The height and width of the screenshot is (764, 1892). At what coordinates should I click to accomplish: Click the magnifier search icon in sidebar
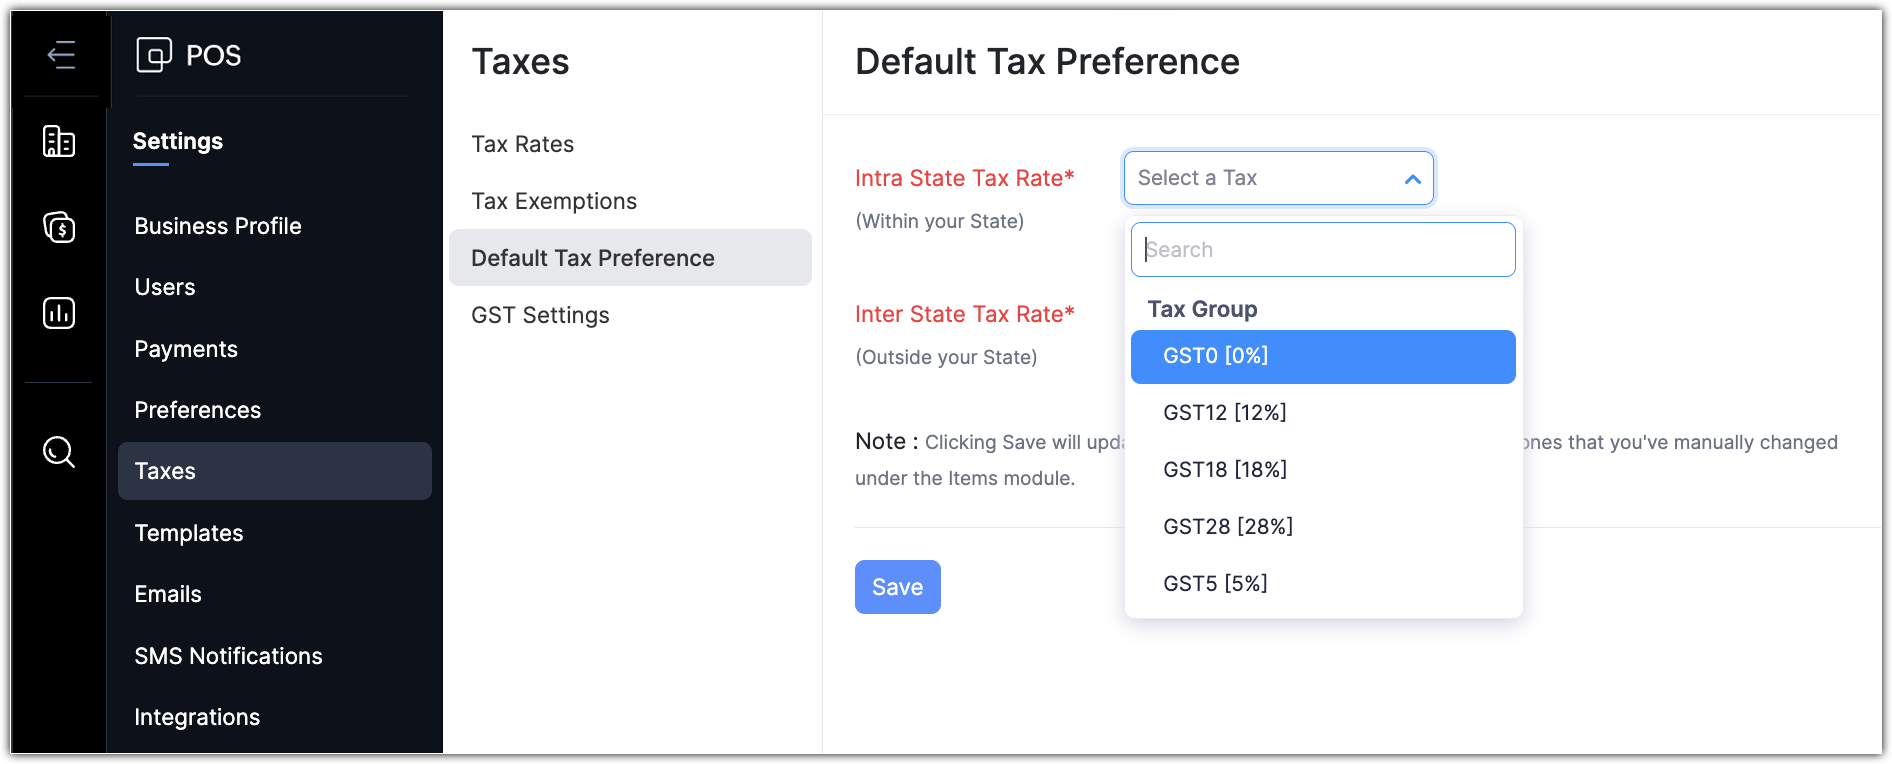(59, 452)
